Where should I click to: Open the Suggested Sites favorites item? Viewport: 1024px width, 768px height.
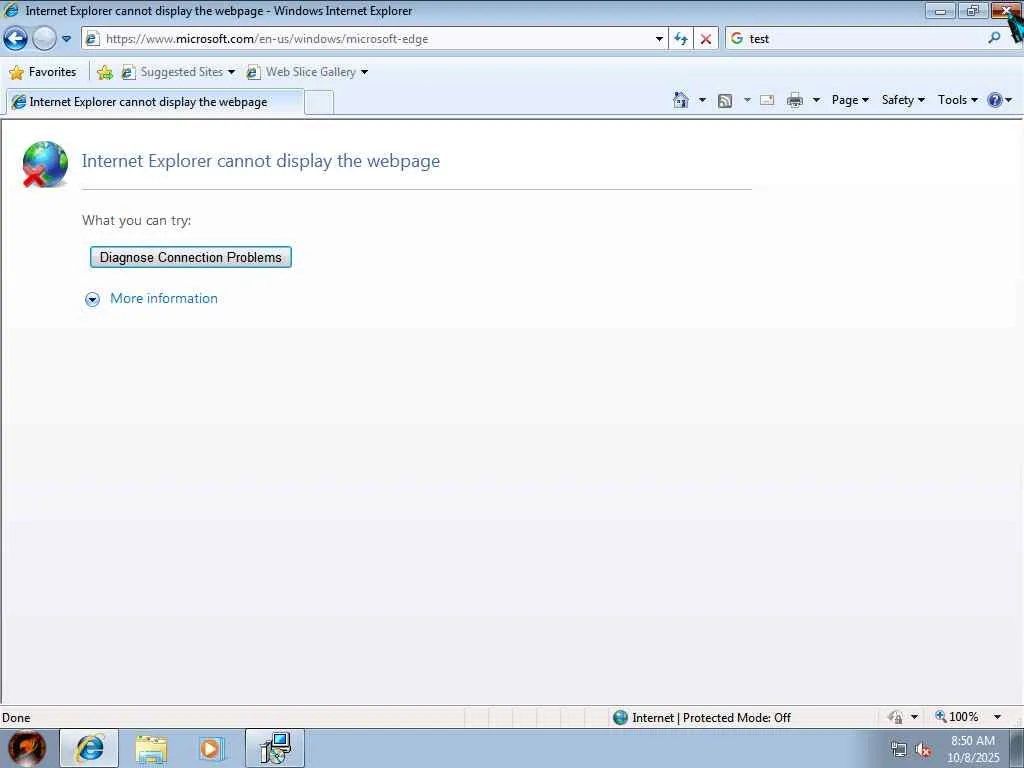pos(178,72)
